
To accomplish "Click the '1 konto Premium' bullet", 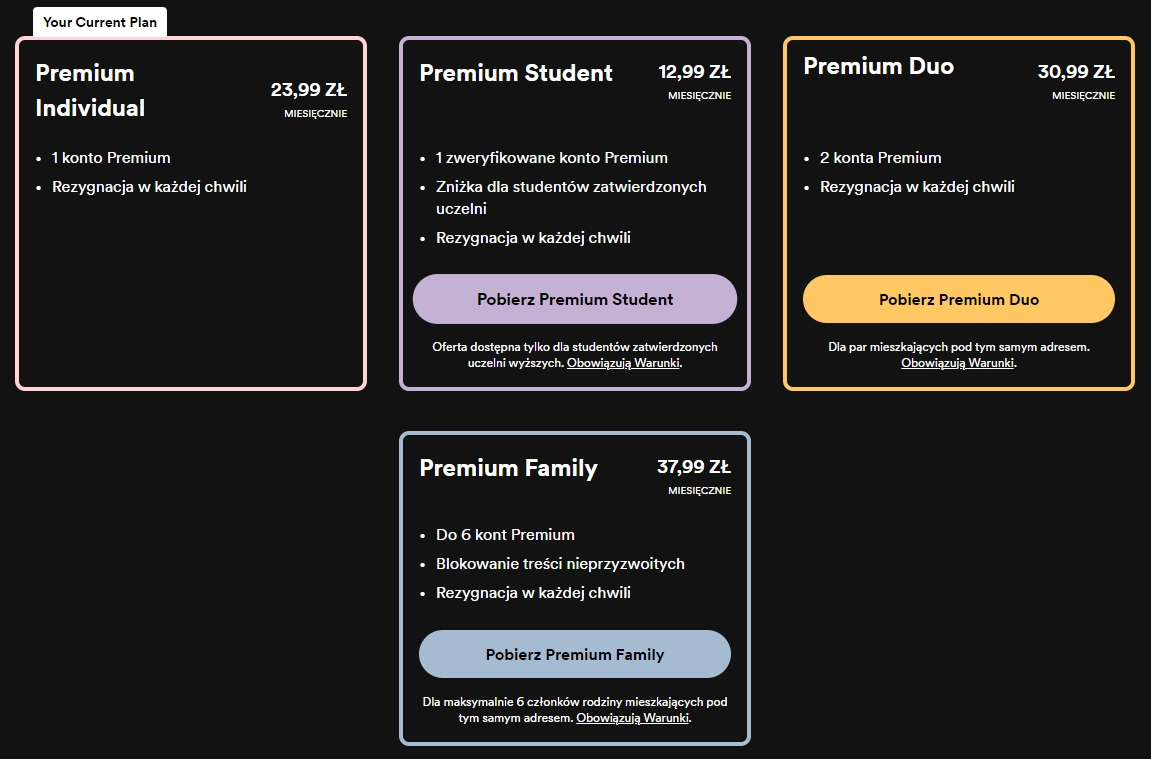I will pos(111,158).
